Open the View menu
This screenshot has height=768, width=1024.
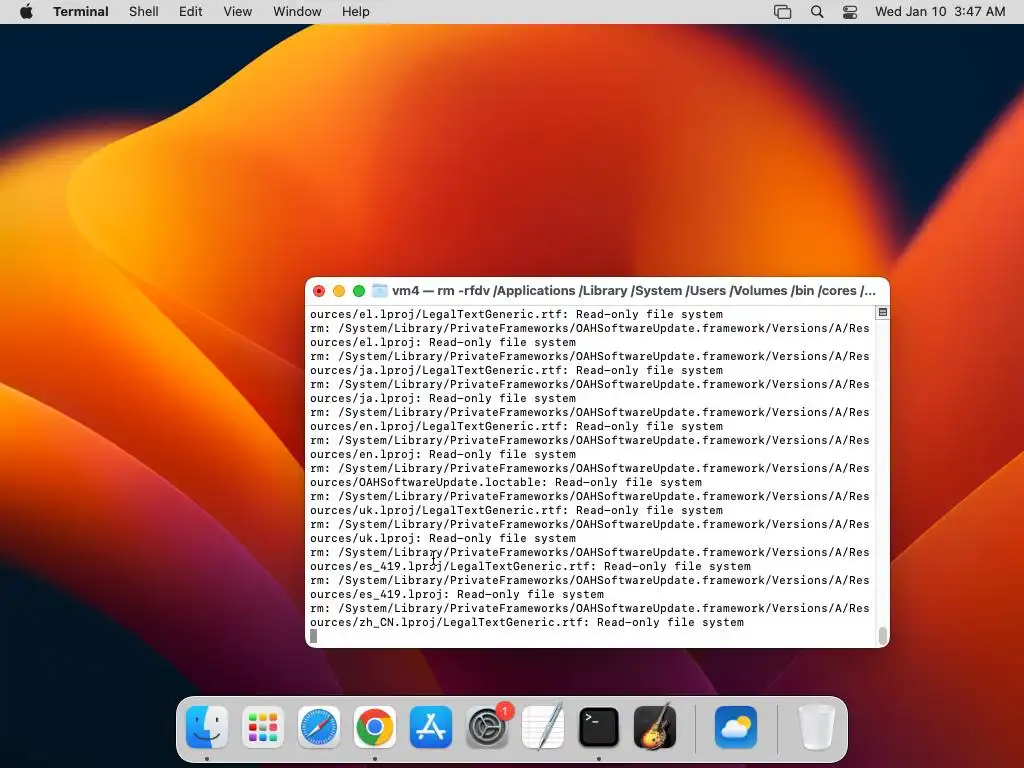(x=238, y=12)
